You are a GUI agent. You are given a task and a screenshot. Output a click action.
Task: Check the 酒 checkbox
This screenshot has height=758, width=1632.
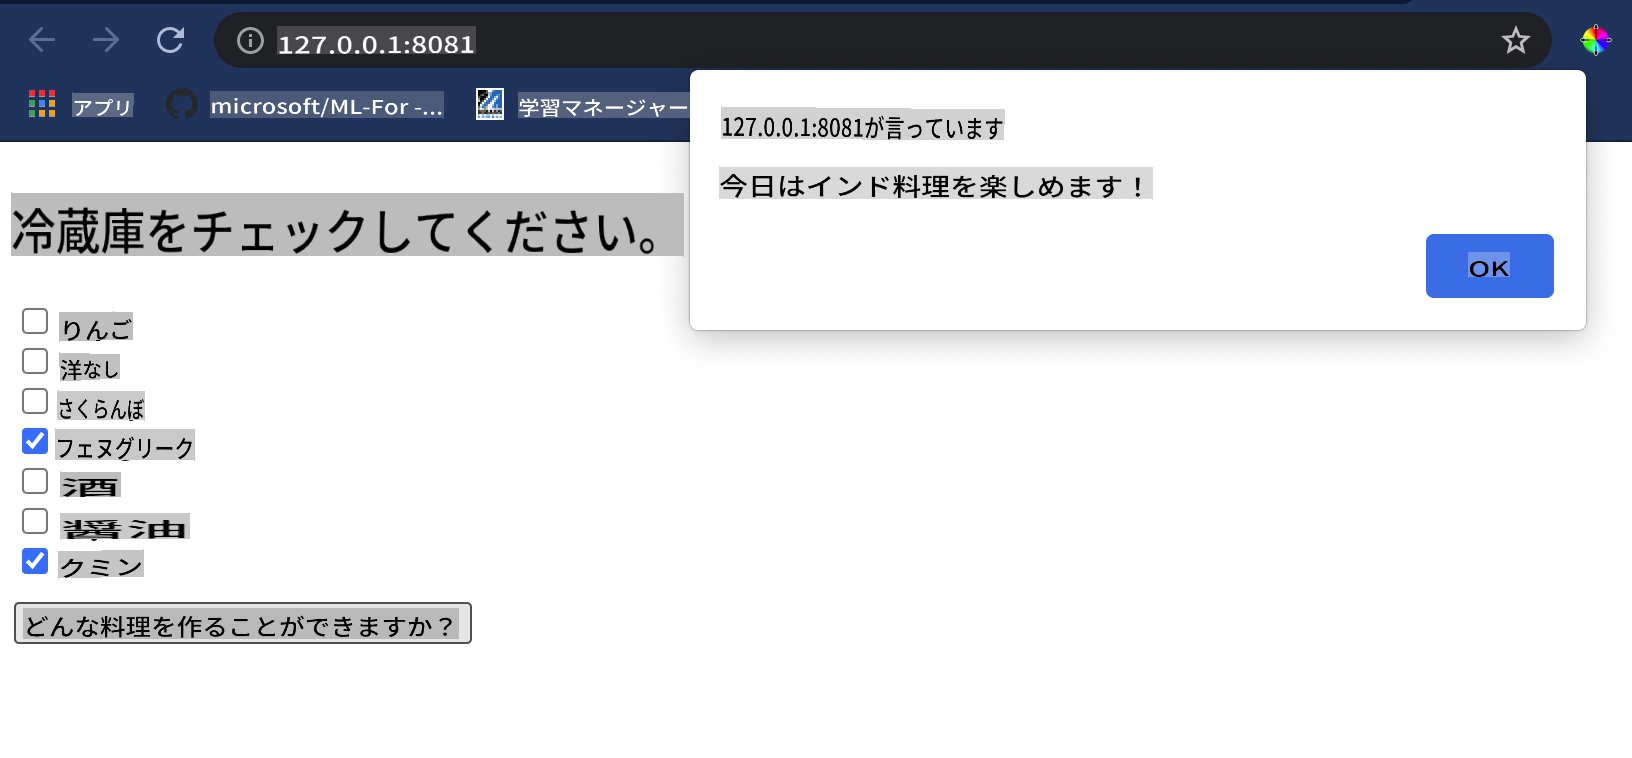pyautogui.click(x=35, y=481)
